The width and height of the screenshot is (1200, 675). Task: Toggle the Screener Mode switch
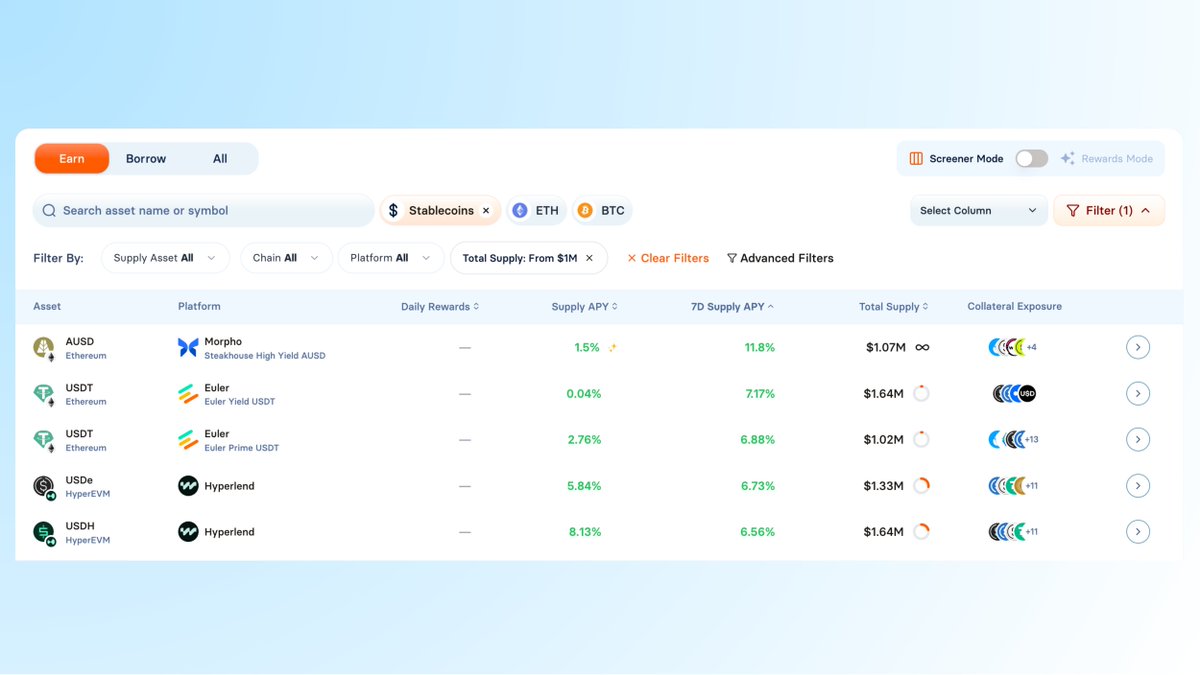[x=1032, y=158]
